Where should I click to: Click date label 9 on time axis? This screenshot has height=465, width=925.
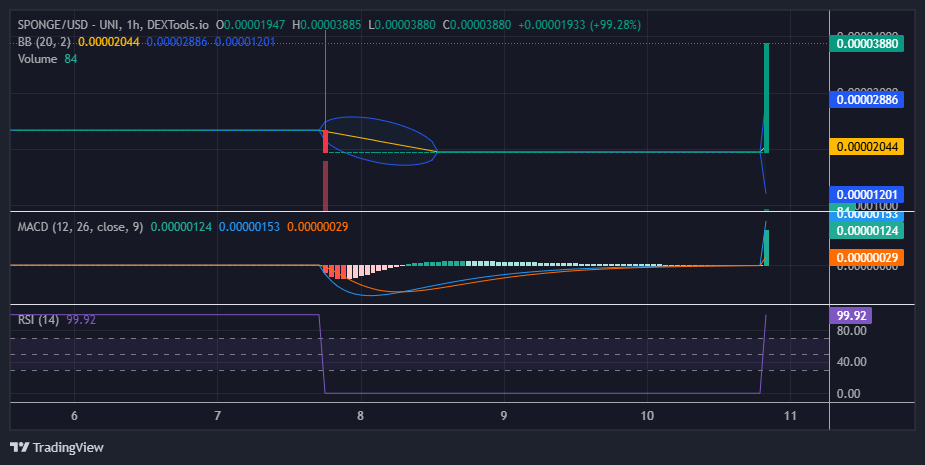click(504, 415)
